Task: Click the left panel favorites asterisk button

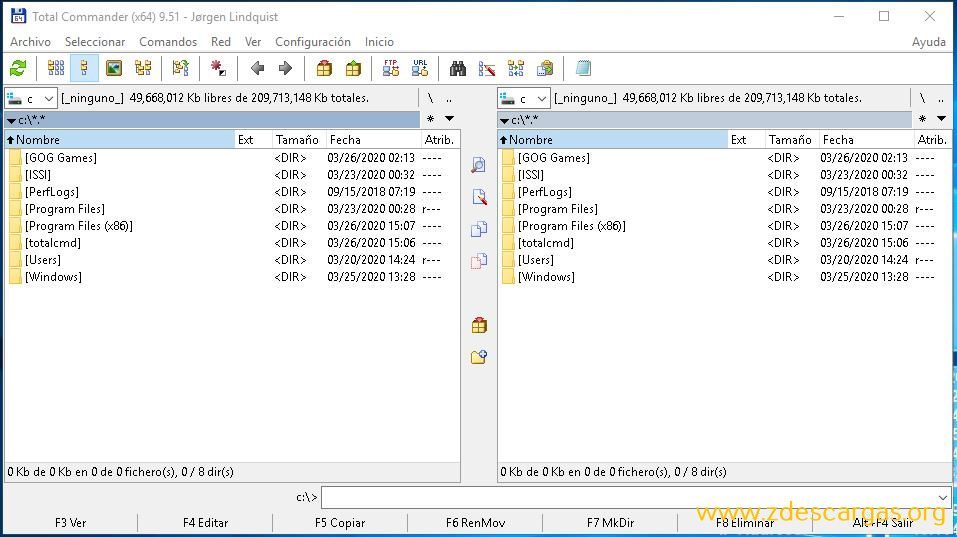Action: [x=430, y=118]
